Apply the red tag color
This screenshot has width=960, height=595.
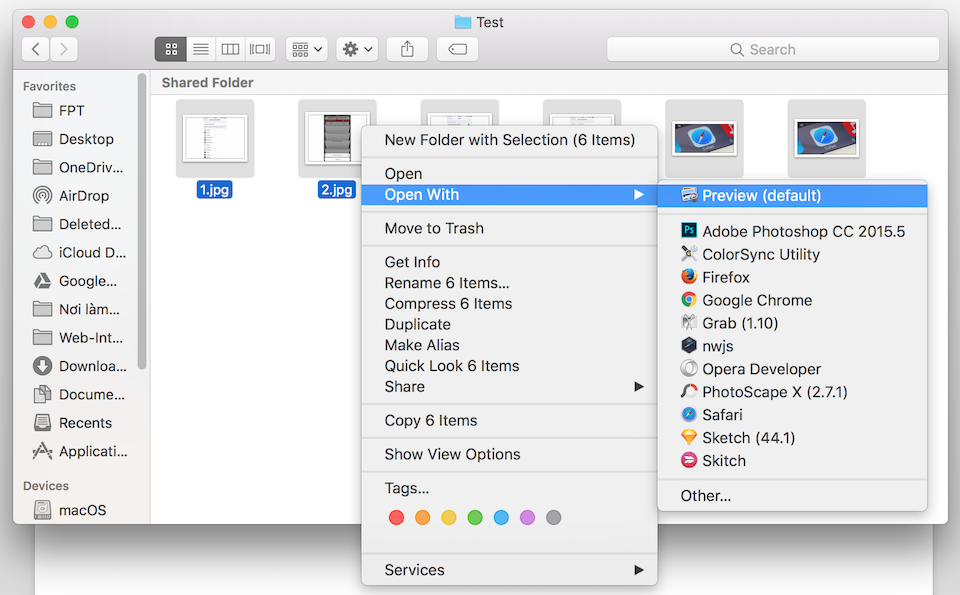396,517
